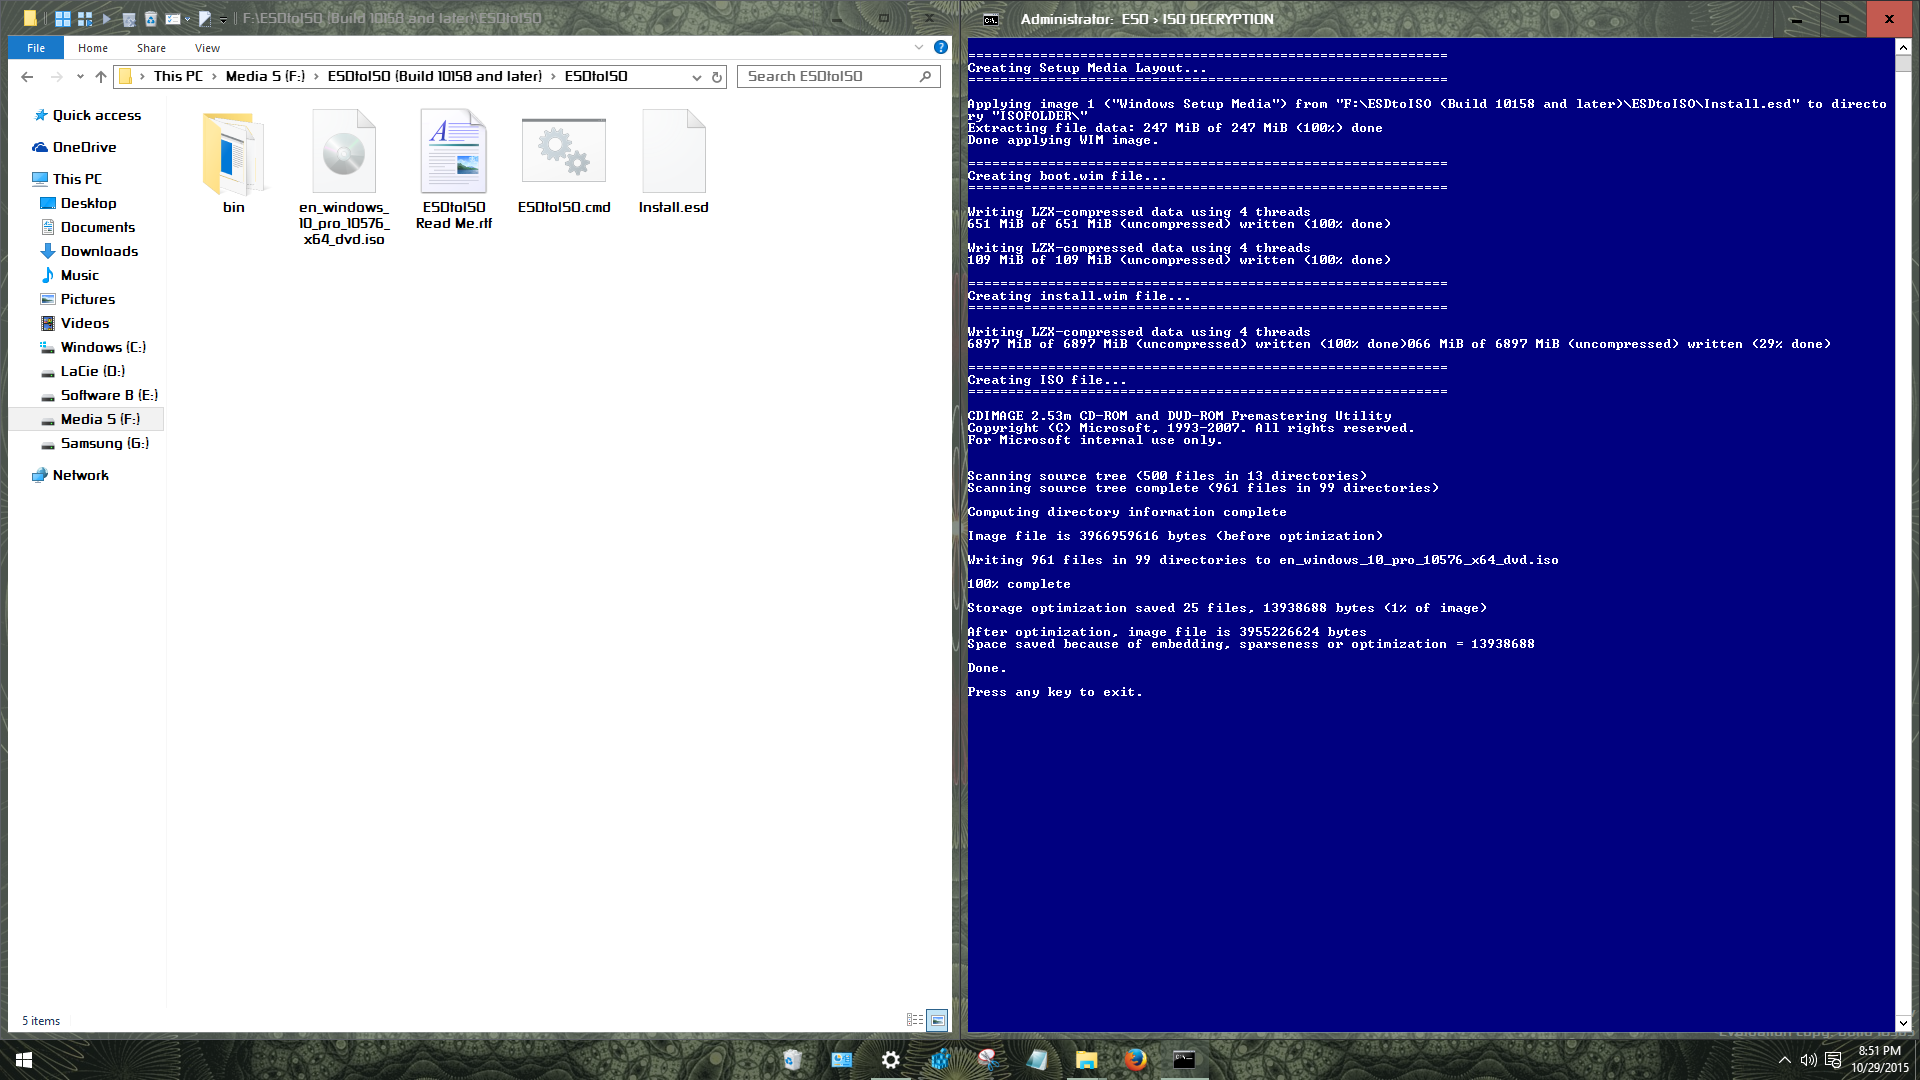Screen dimensions: 1920x1080
Task: Switch to Command Prompt on taskbar
Action: click(x=1184, y=1060)
